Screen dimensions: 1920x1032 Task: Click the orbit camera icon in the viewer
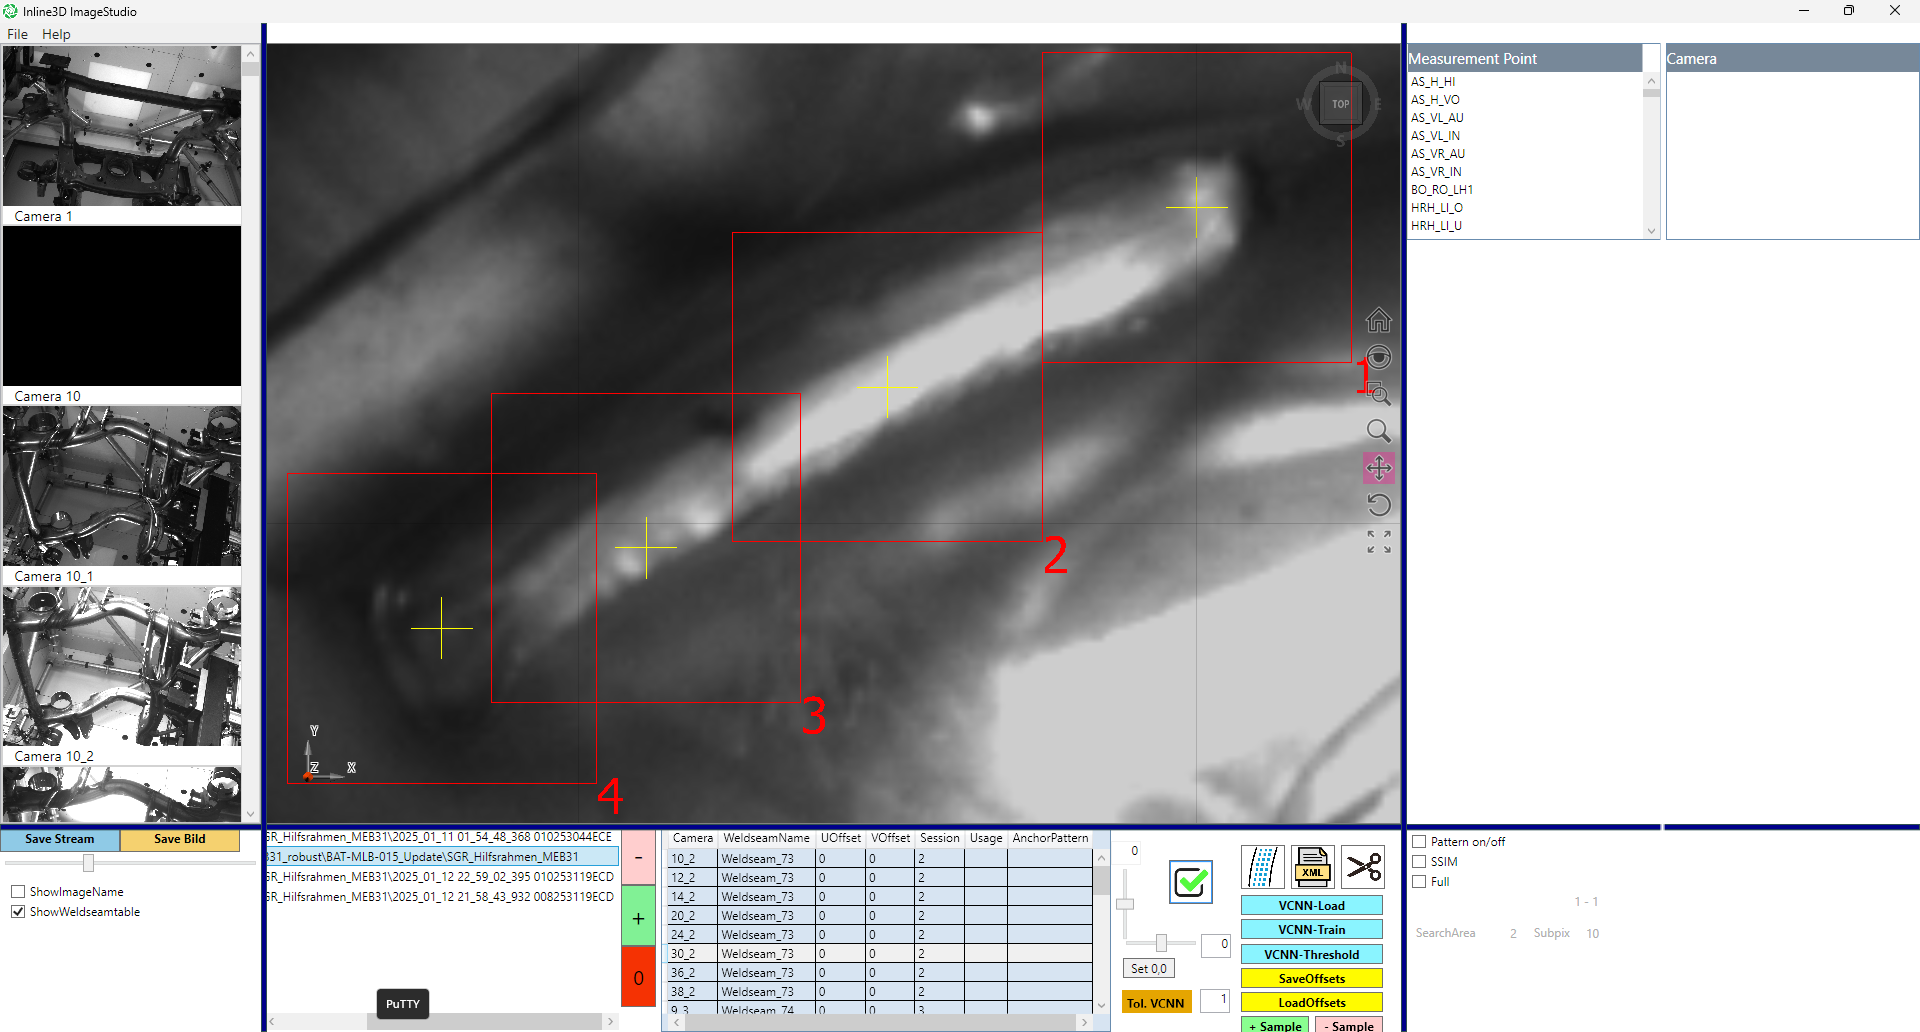click(1379, 357)
